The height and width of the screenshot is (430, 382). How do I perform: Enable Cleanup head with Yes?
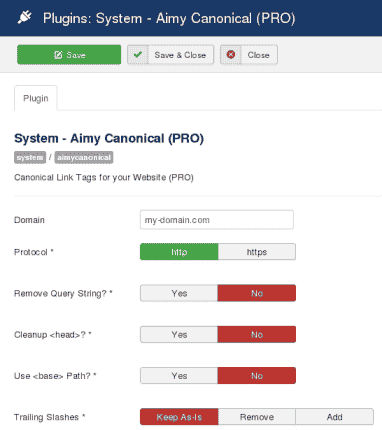point(179,334)
